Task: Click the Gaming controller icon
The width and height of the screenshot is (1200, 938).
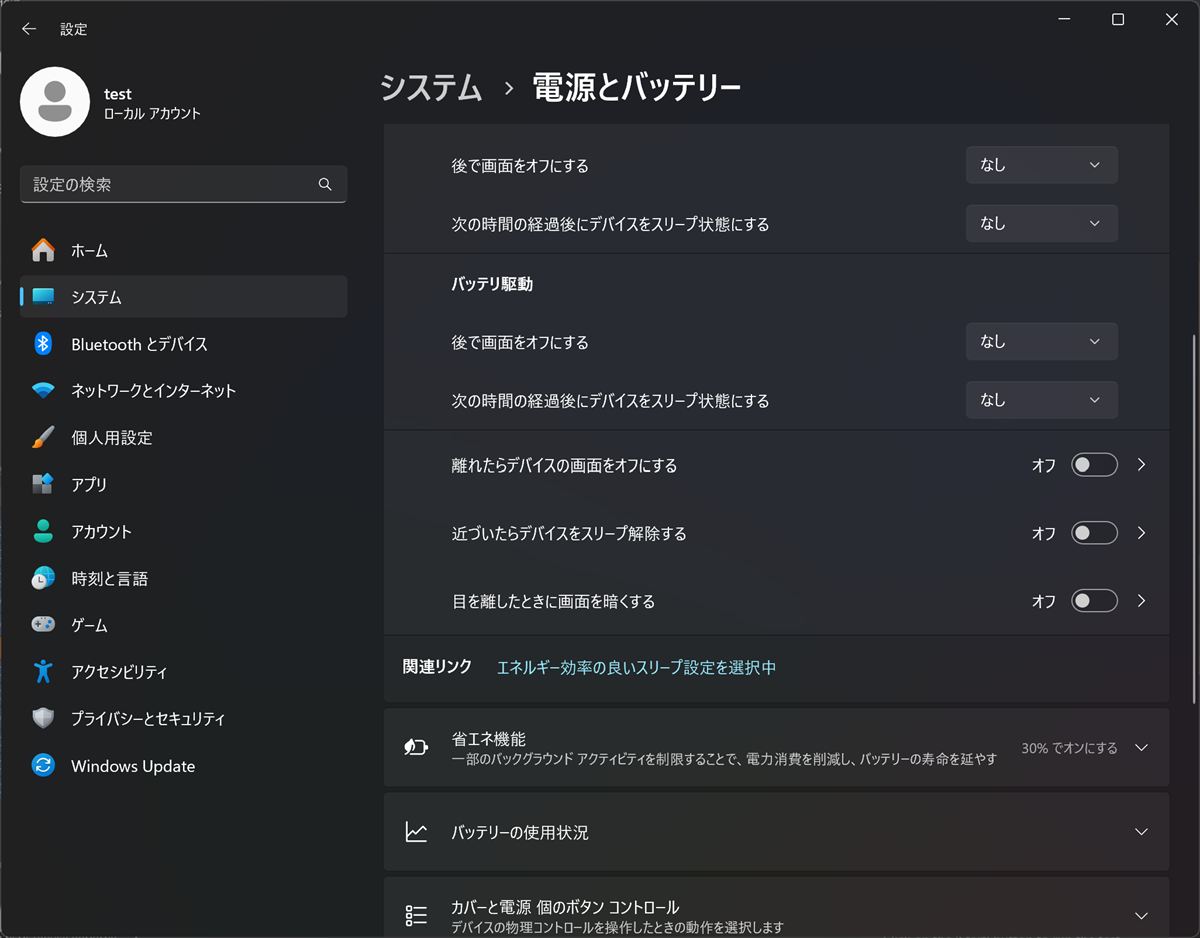Action: tap(43, 624)
